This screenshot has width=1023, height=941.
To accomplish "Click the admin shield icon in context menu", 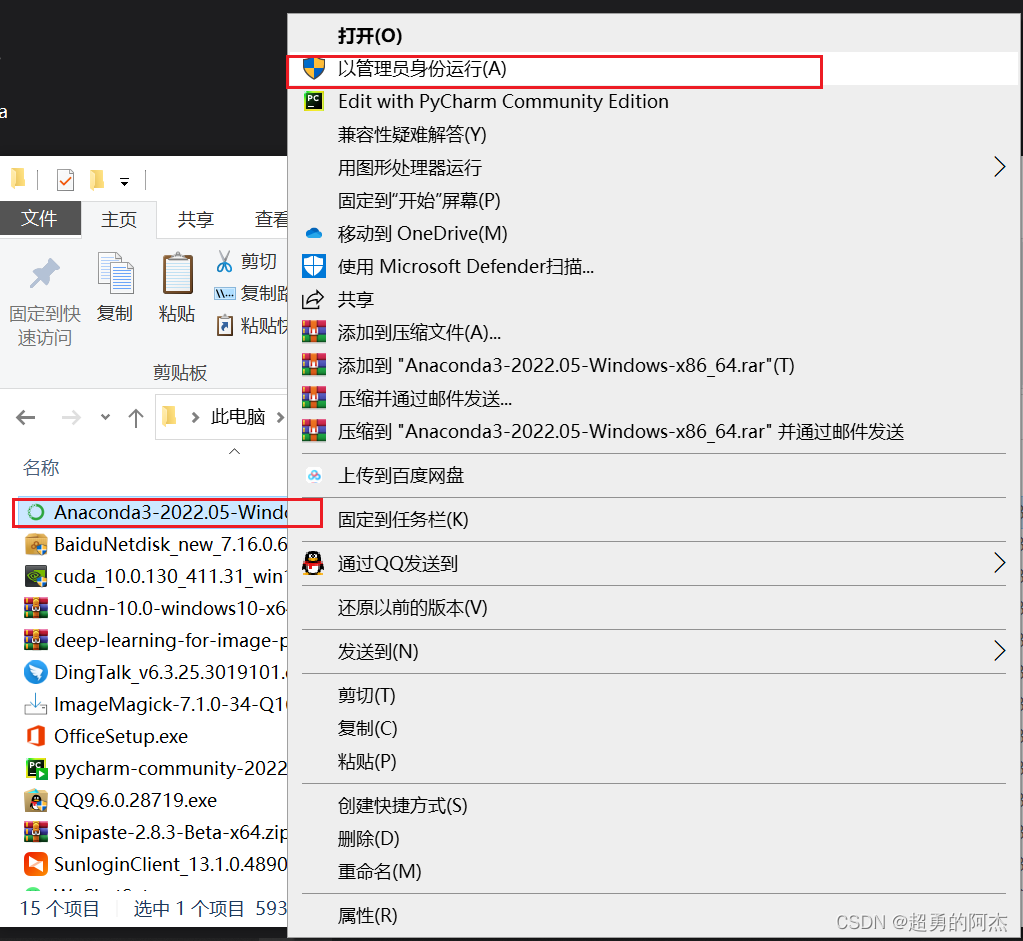I will [x=314, y=69].
